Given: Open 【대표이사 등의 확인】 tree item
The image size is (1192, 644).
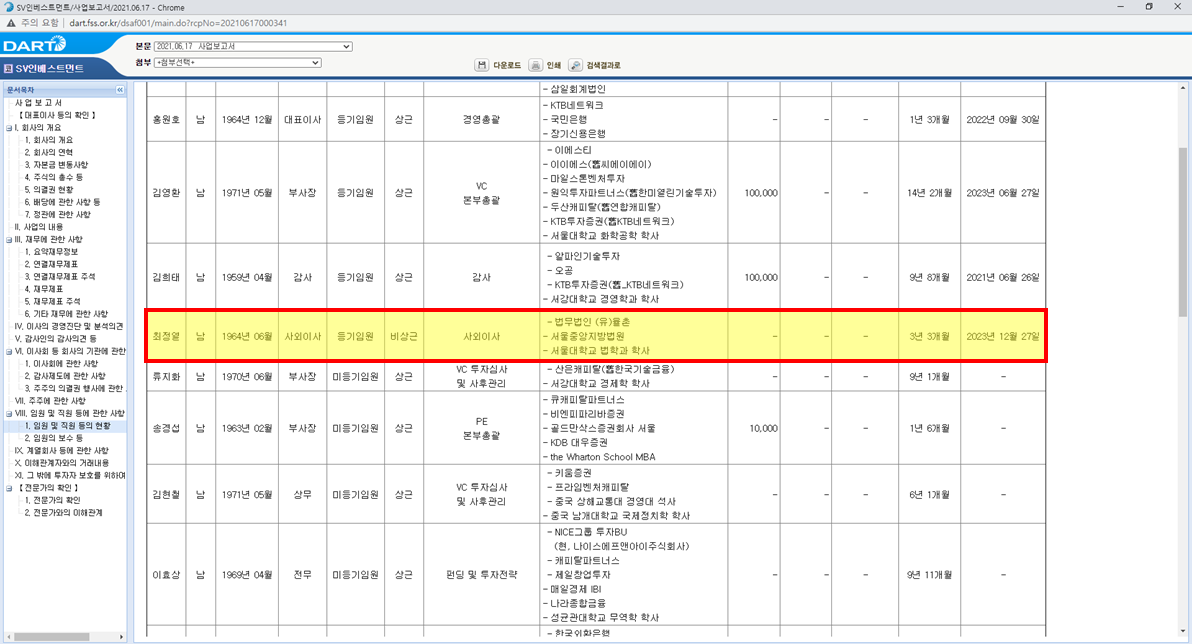Looking at the screenshot, I should coord(57,115).
